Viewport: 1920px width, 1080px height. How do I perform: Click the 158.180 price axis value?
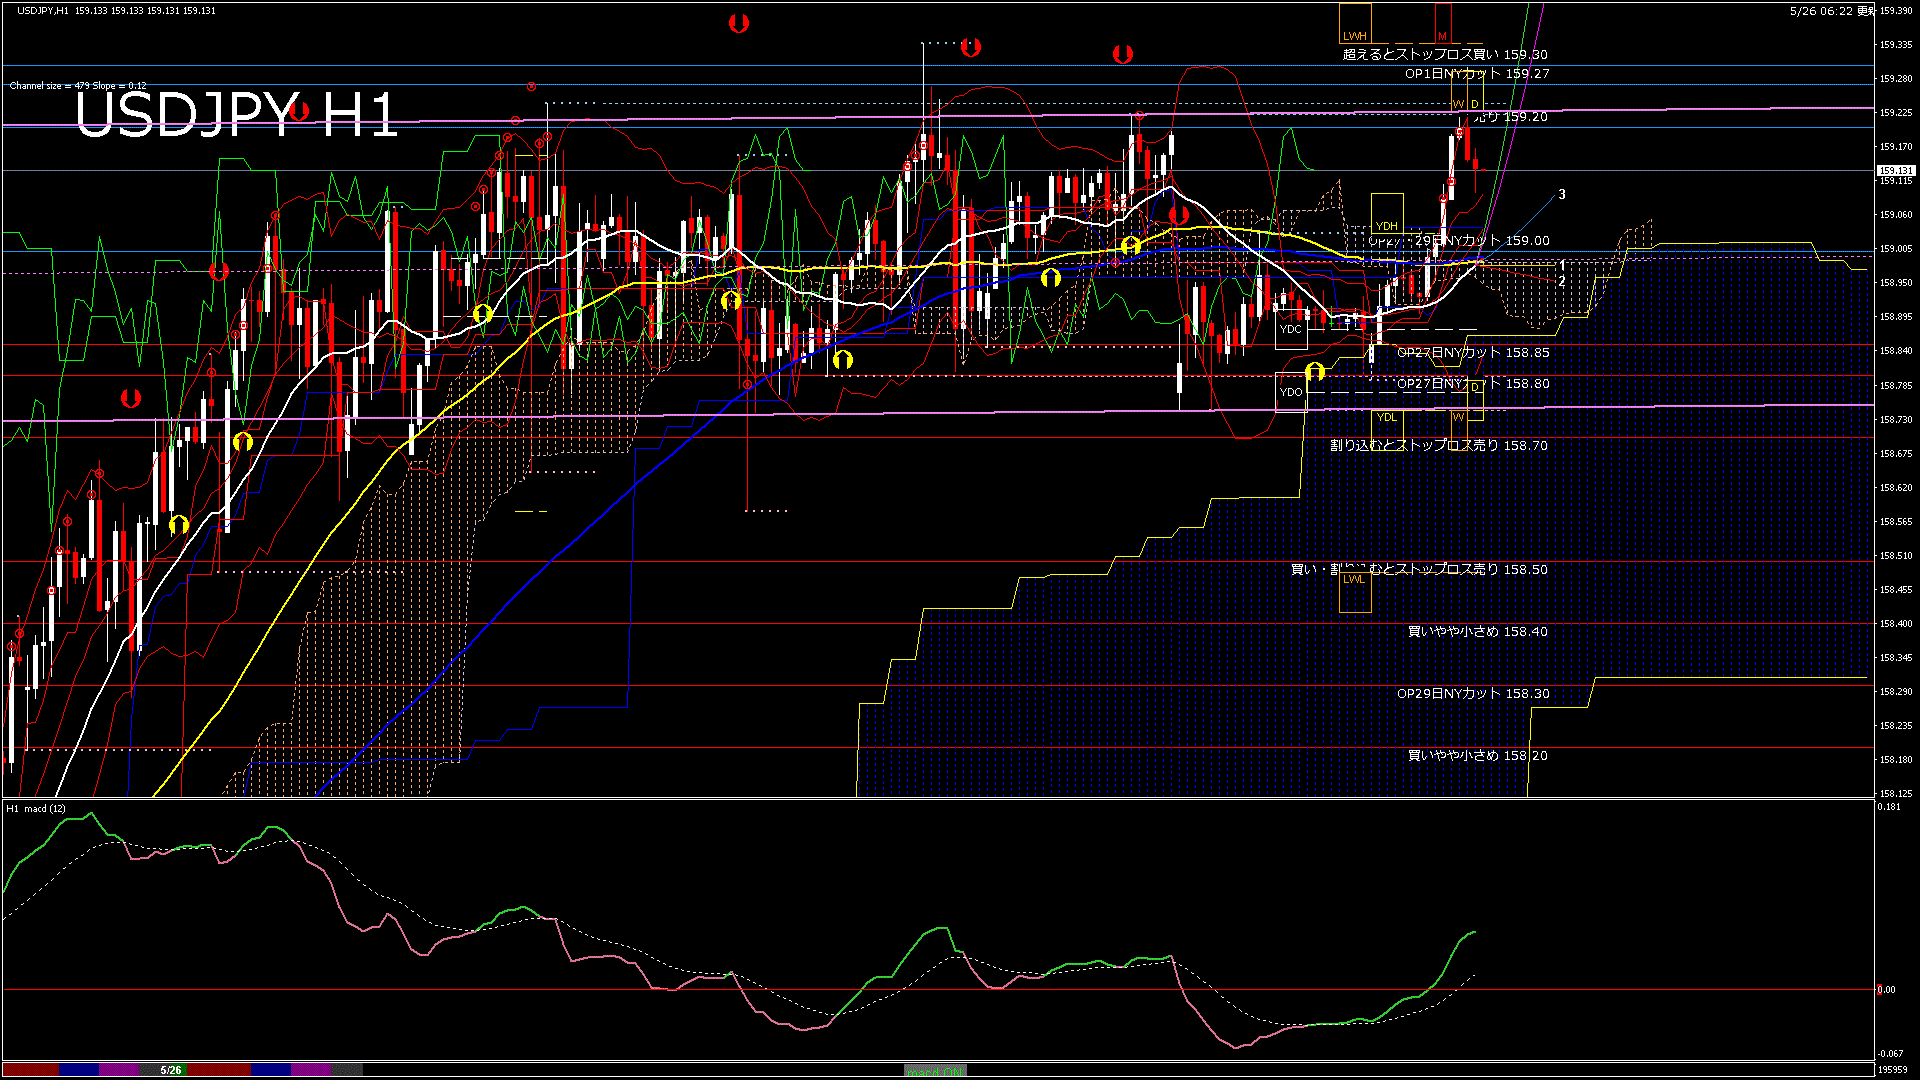(x=1896, y=760)
